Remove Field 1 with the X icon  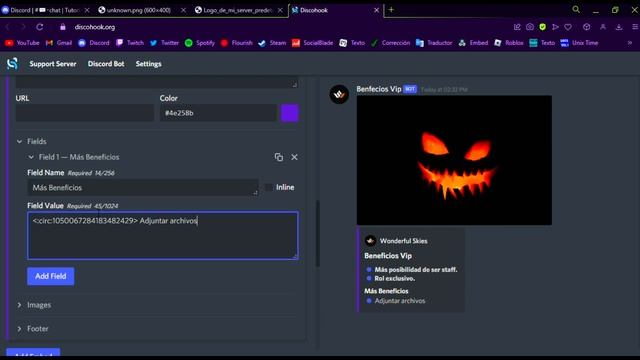294,157
